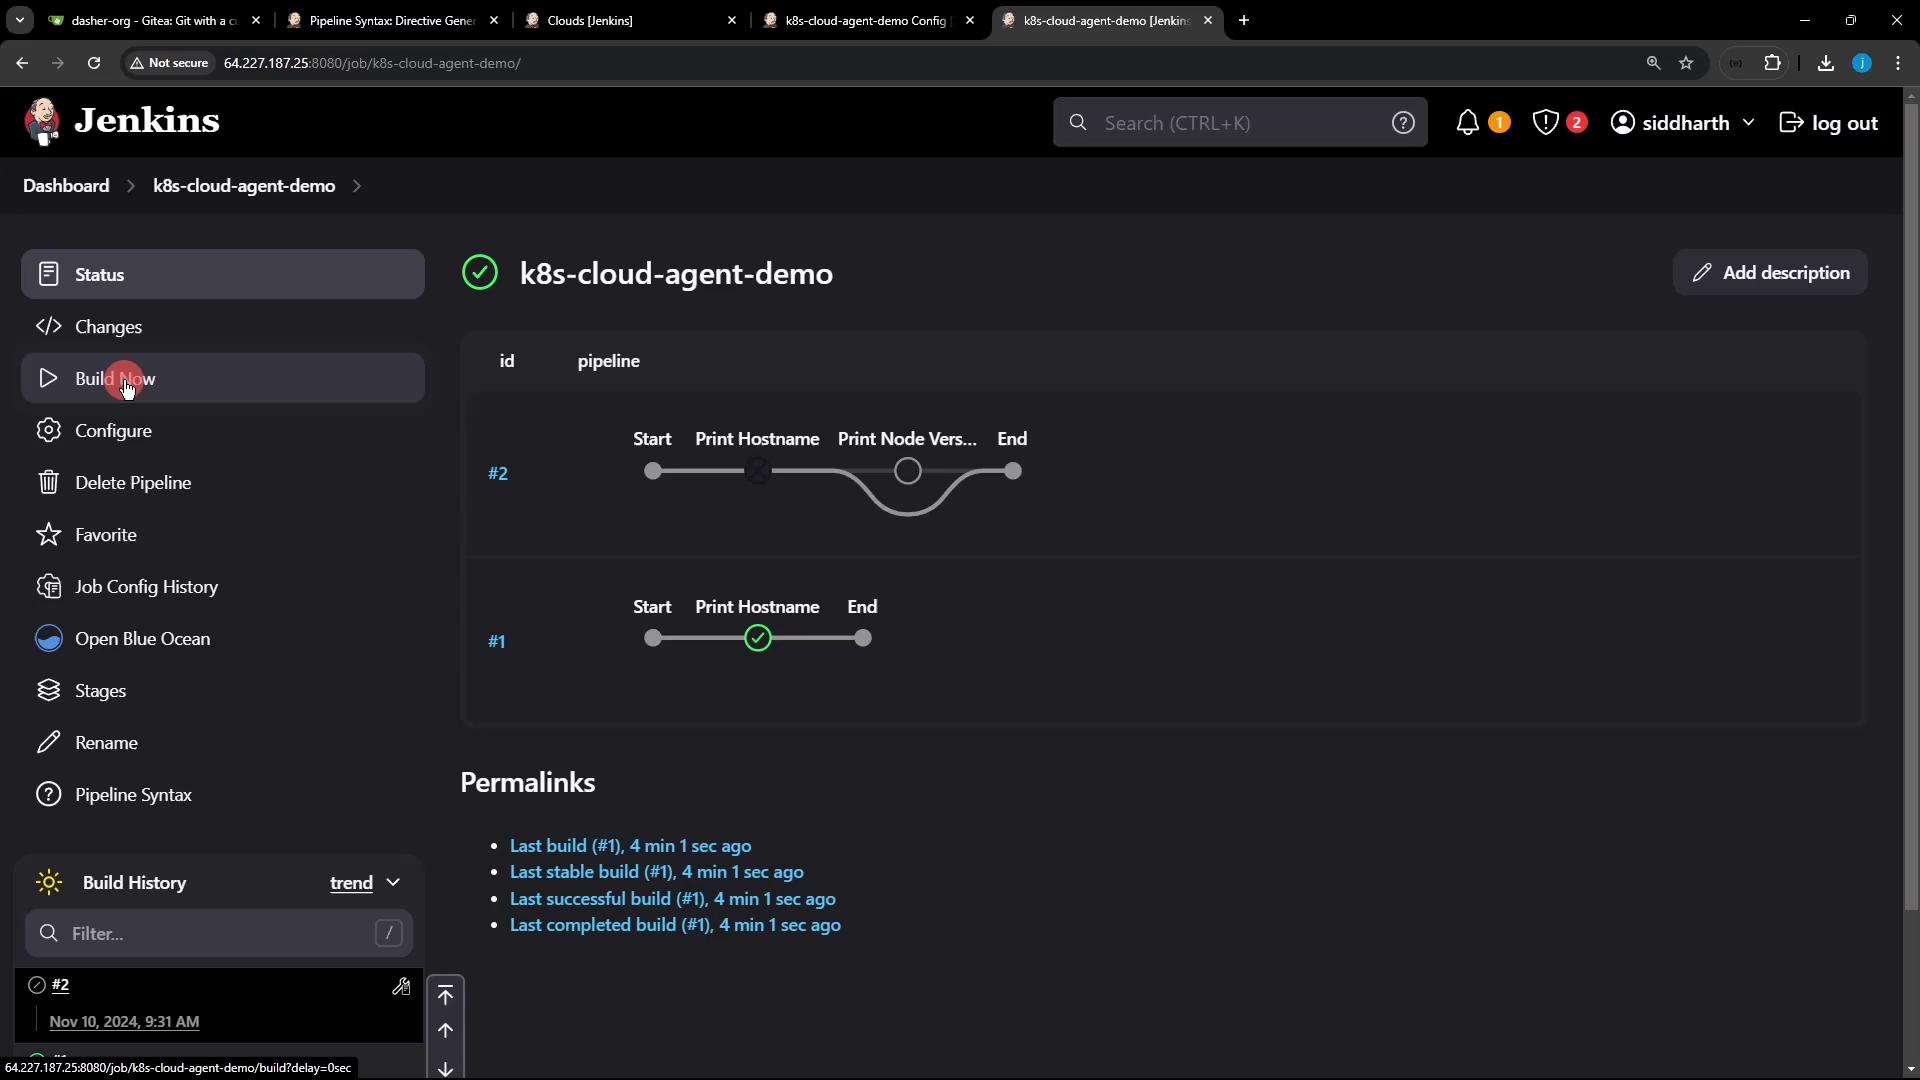Image resolution: width=1920 pixels, height=1080 pixels.
Task: Click the Favorite star in the sidebar
Action: tap(105, 535)
